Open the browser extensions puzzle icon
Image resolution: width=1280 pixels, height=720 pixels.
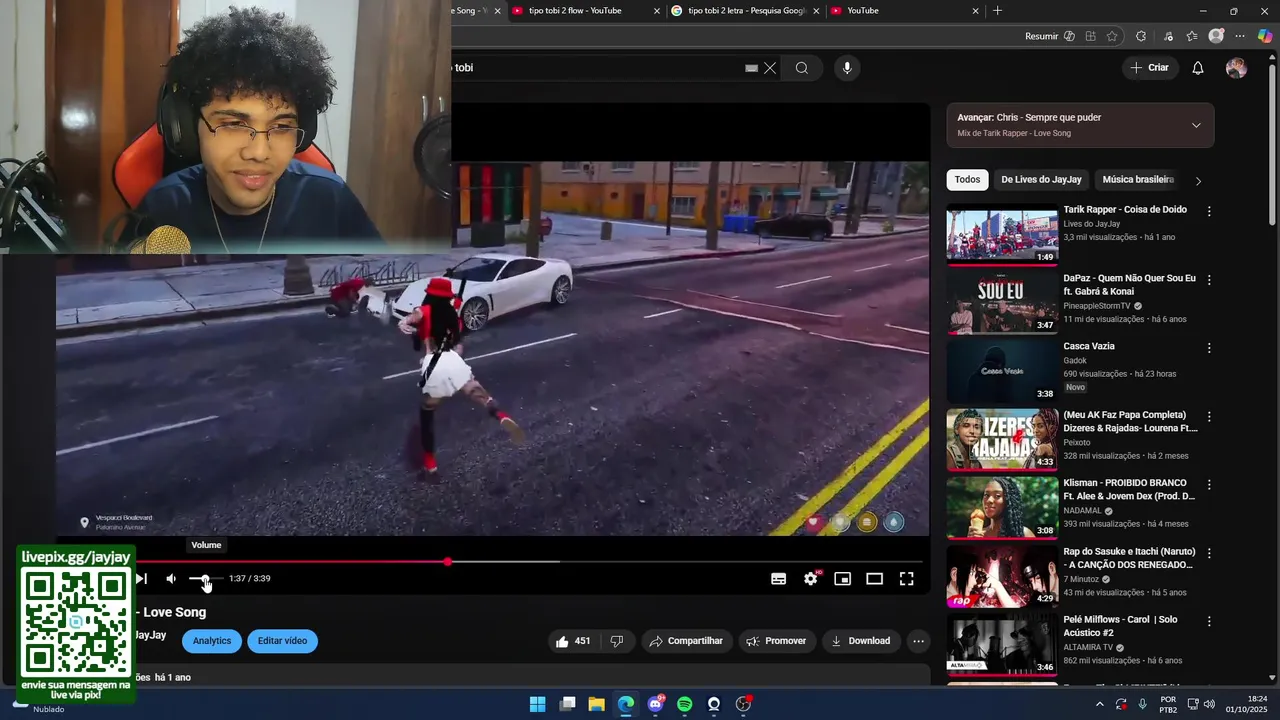tap(1141, 36)
